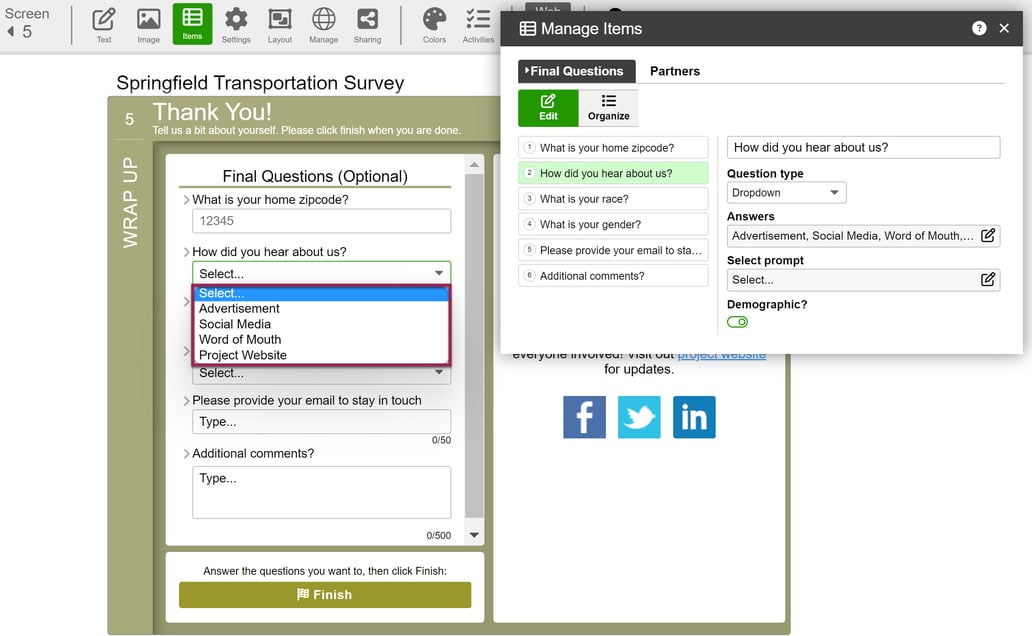Screen dimensions: 1032x636
Task: Click the green Finish button
Action: (x=324, y=595)
